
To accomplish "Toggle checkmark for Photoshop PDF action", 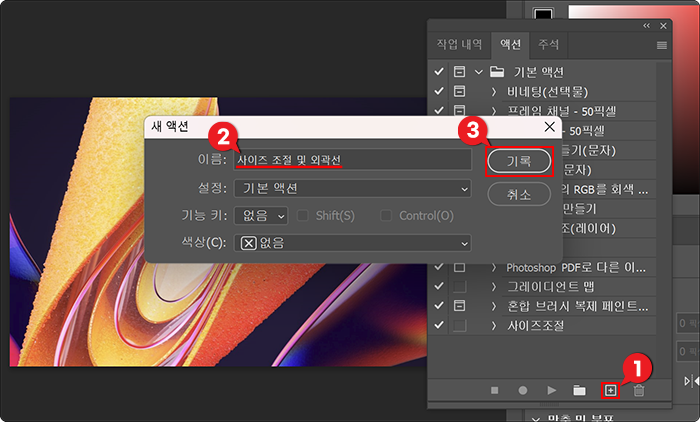I will [439, 267].
